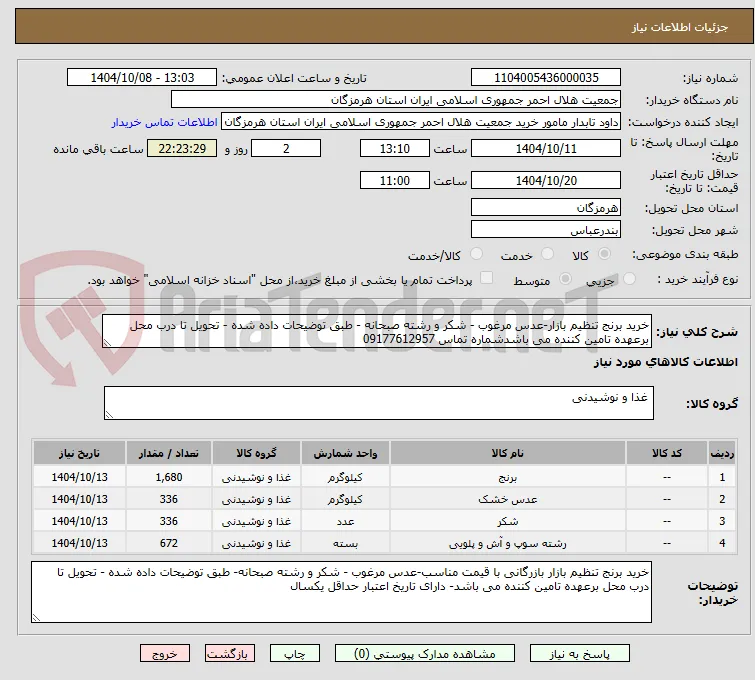
Task: Click the unit cell عدد
Action: click(345, 521)
